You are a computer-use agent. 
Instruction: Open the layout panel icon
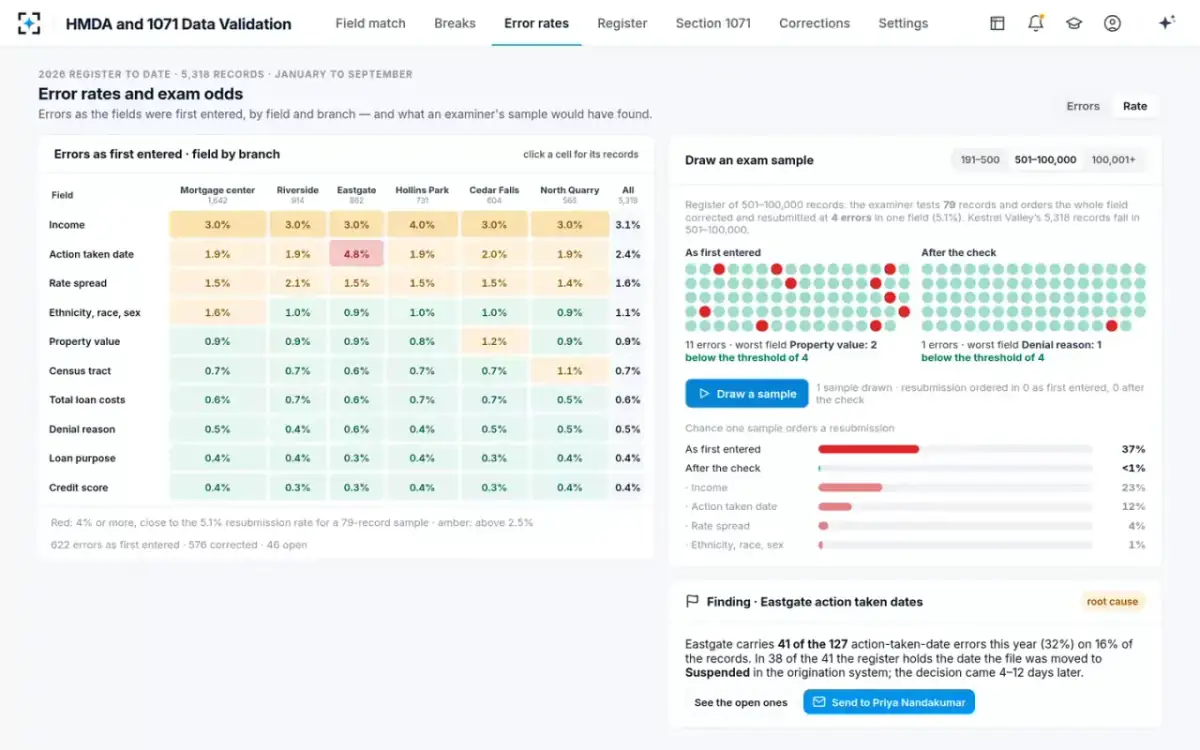tap(997, 23)
